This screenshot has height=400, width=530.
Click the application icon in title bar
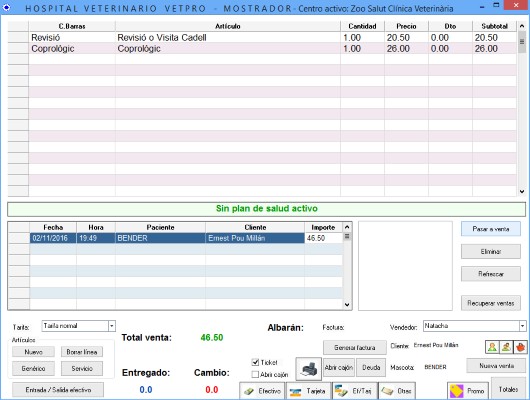pos(6,7)
